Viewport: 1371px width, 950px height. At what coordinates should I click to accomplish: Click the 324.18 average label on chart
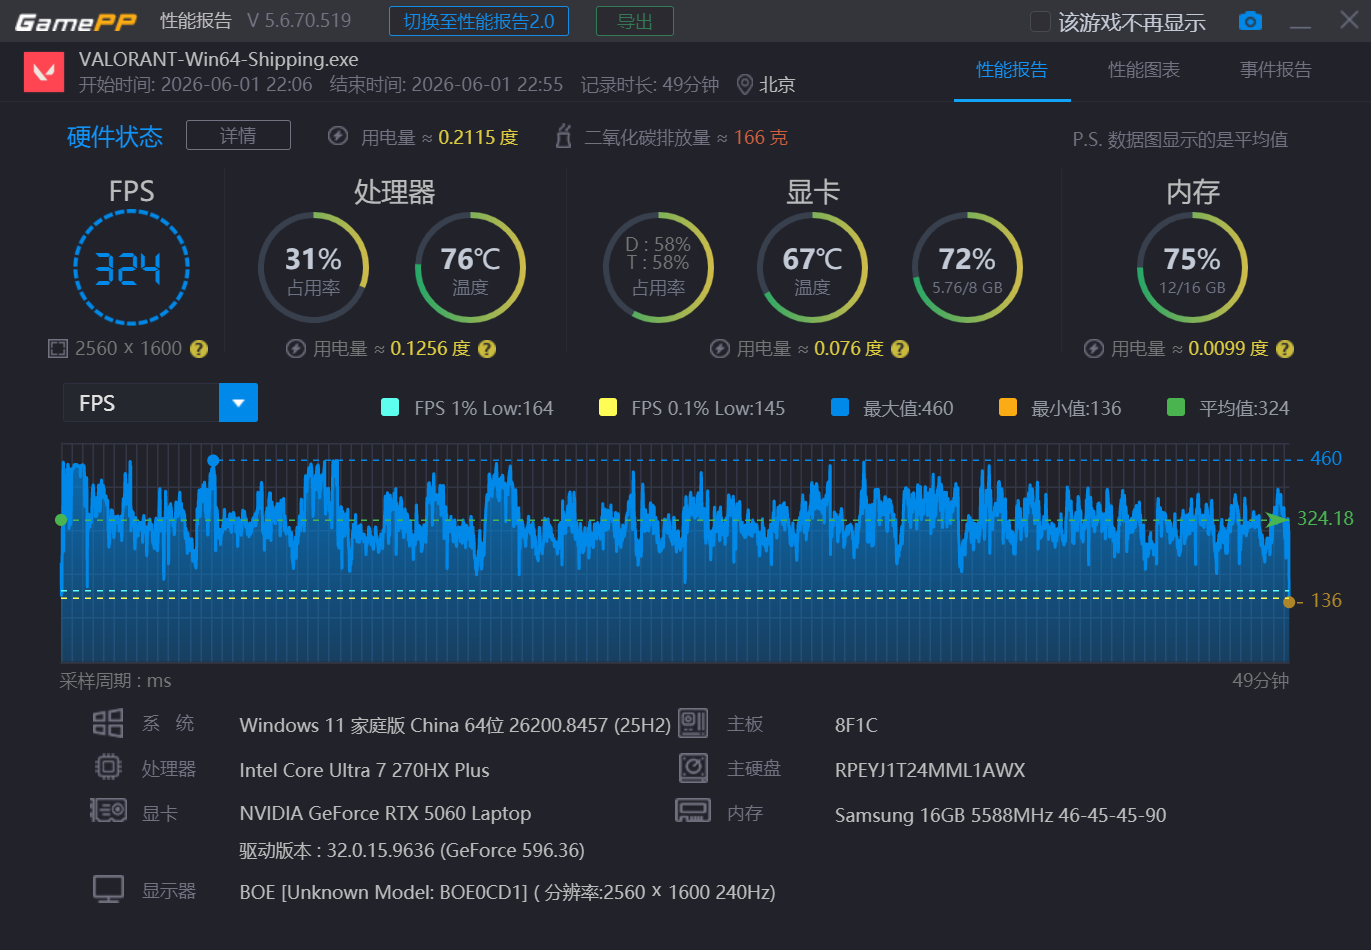click(1325, 518)
